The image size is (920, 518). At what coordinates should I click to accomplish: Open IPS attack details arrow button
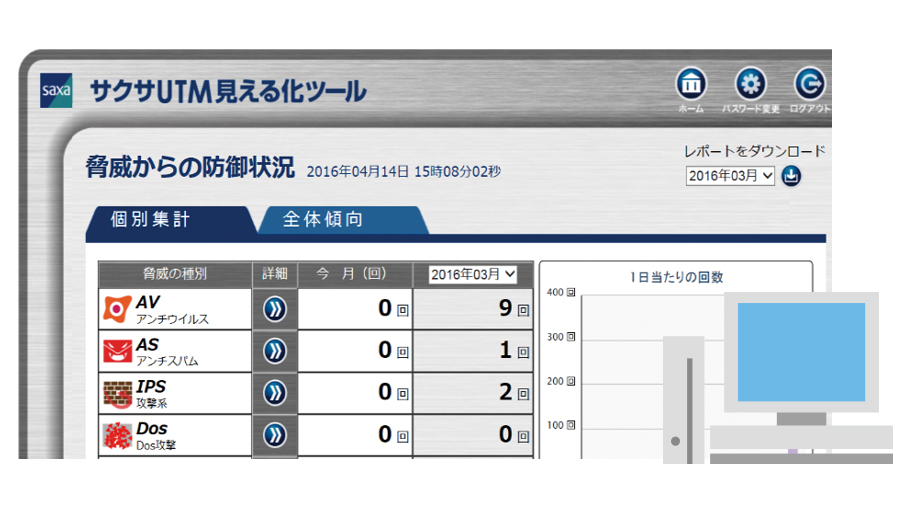[275, 393]
